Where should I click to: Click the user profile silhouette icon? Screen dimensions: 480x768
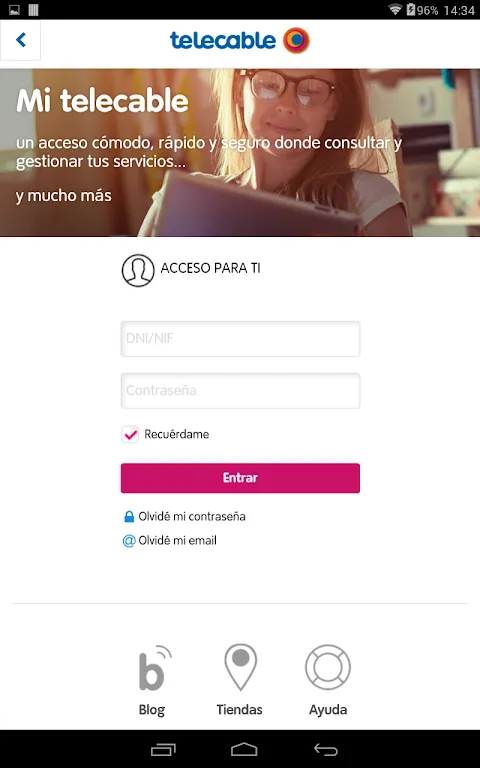138,270
